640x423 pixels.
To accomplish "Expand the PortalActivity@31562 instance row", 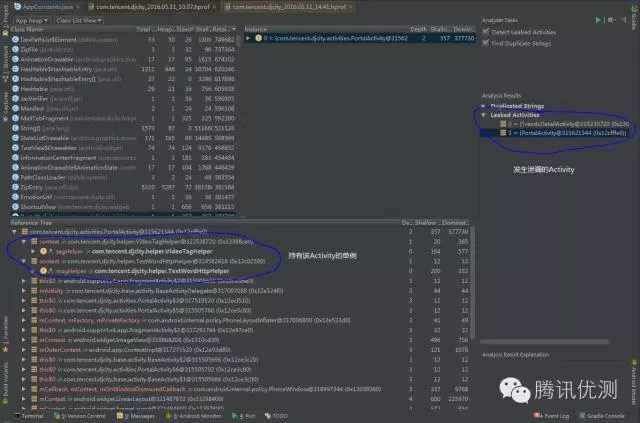I will click(248, 38).
